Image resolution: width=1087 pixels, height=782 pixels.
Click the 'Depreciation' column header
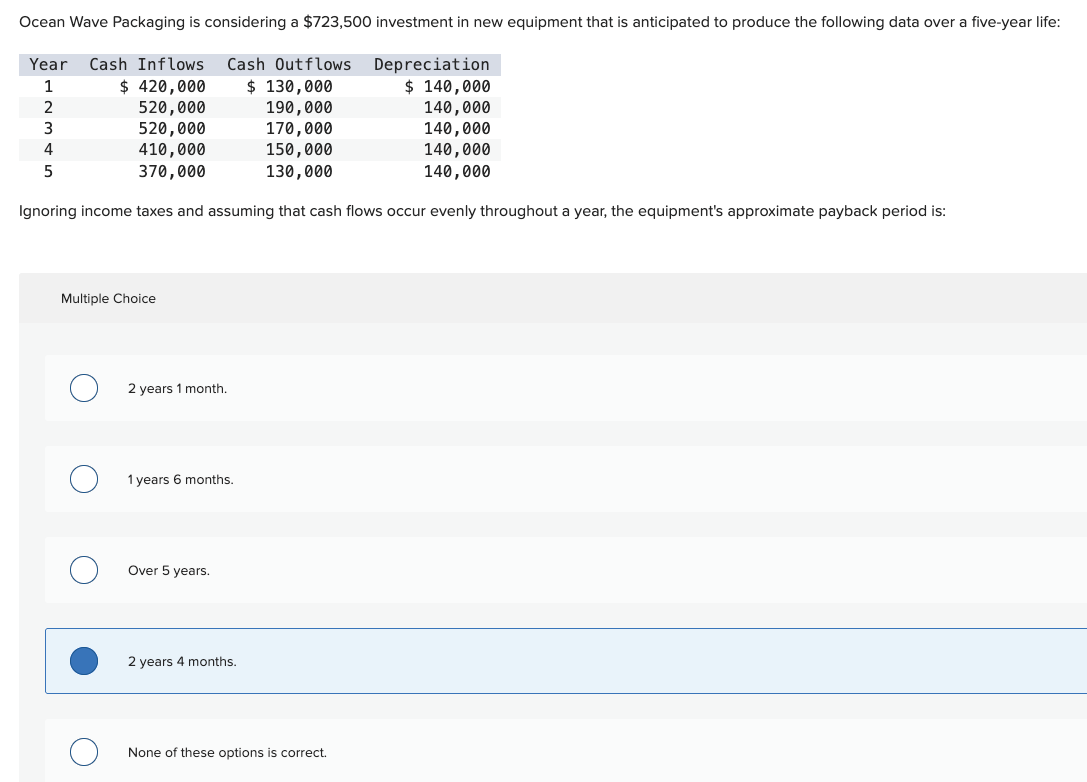coord(432,64)
